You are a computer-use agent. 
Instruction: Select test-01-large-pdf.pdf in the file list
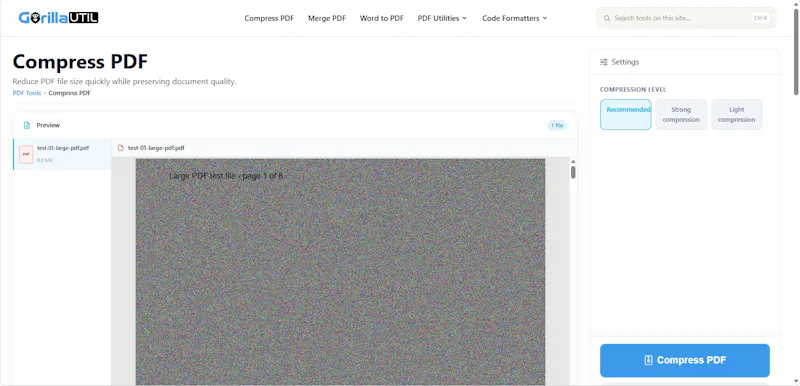coord(62,154)
